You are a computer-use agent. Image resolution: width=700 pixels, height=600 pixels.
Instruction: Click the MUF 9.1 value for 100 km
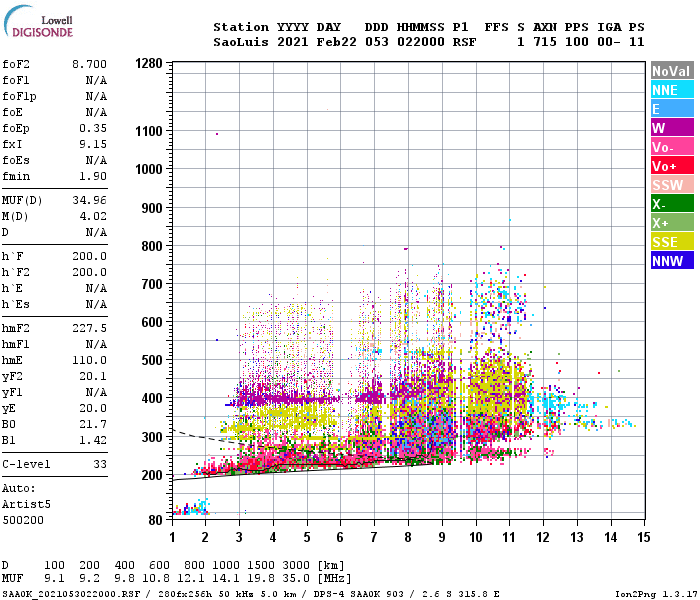coord(54,579)
